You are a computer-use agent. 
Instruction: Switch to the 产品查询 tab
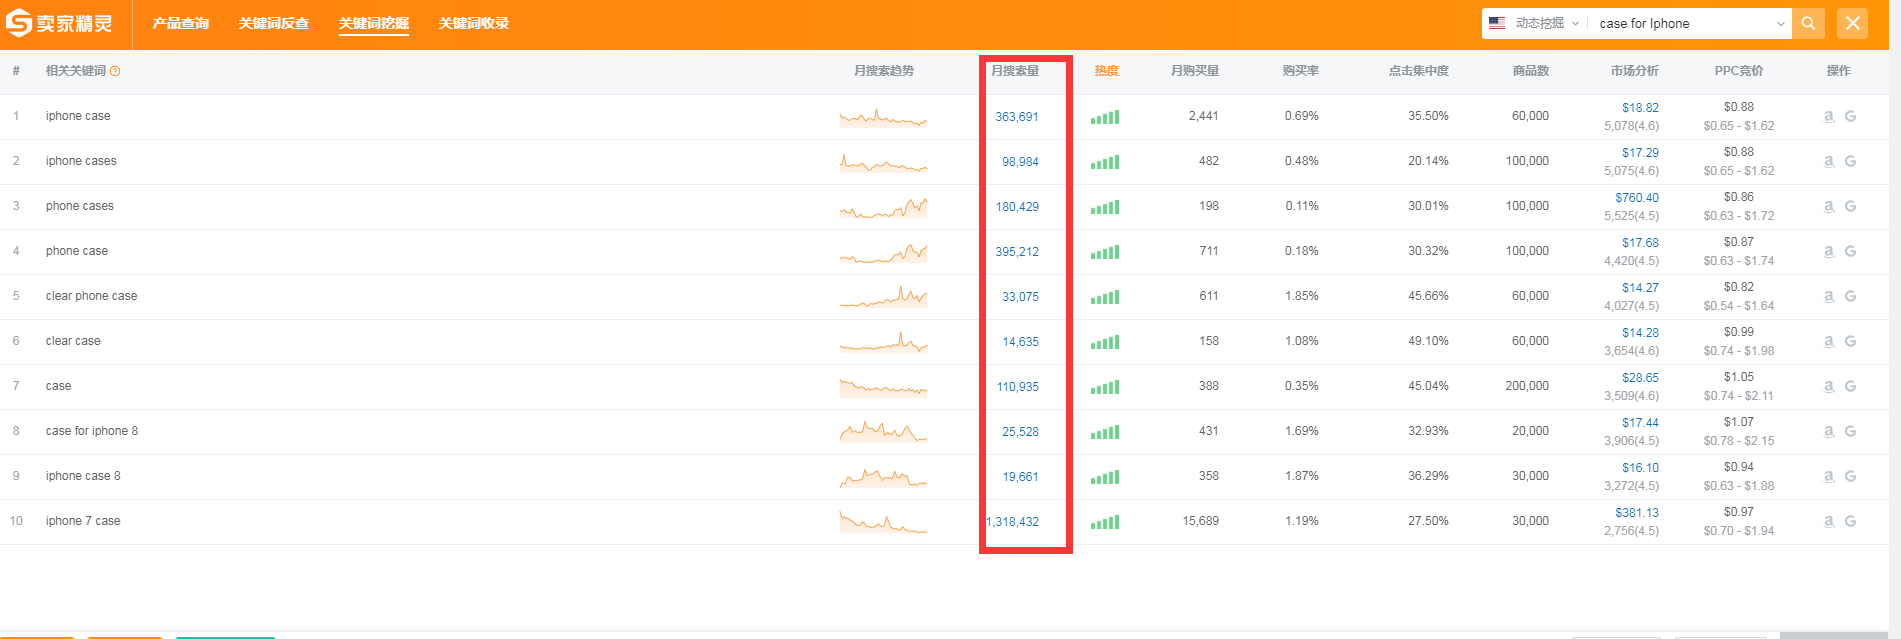click(180, 23)
